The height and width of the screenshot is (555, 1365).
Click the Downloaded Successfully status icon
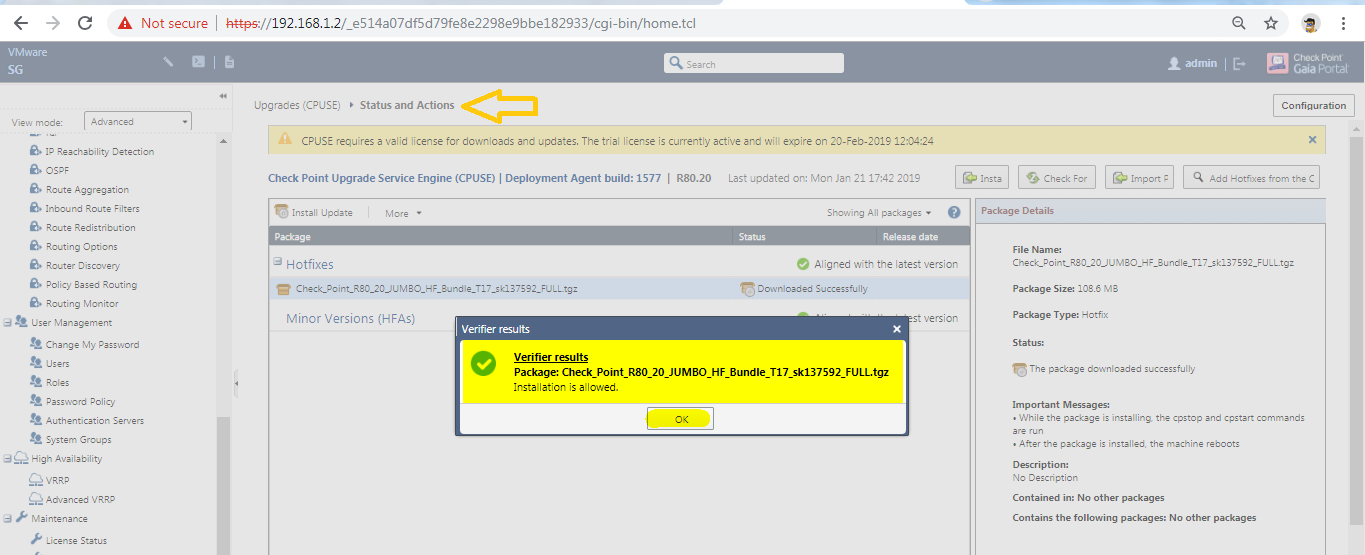[x=747, y=289]
